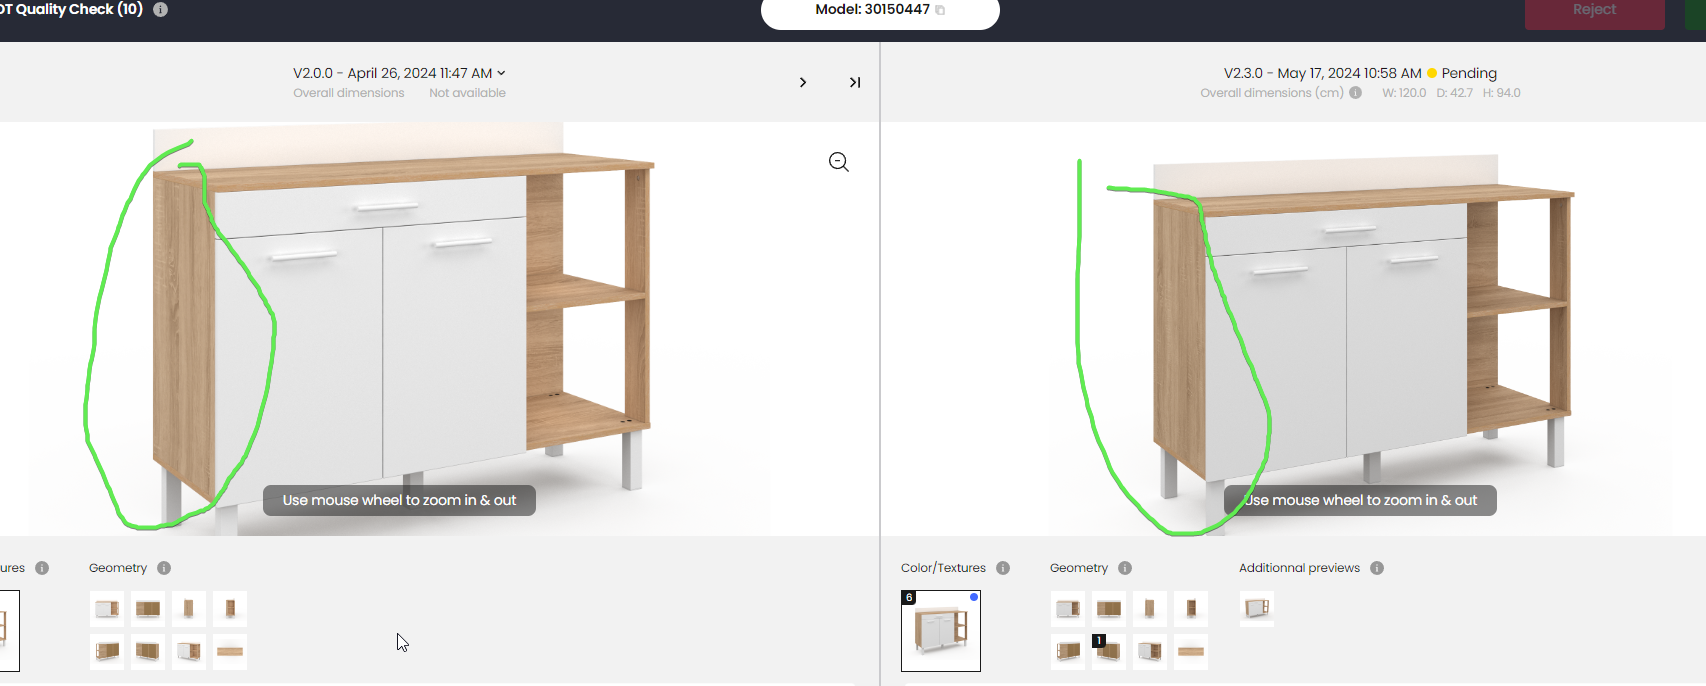Viewport: 1706px width, 686px height.
Task: Select right Geometry front-angle thumbnail in top row
Action: [x=1068, y=608]
